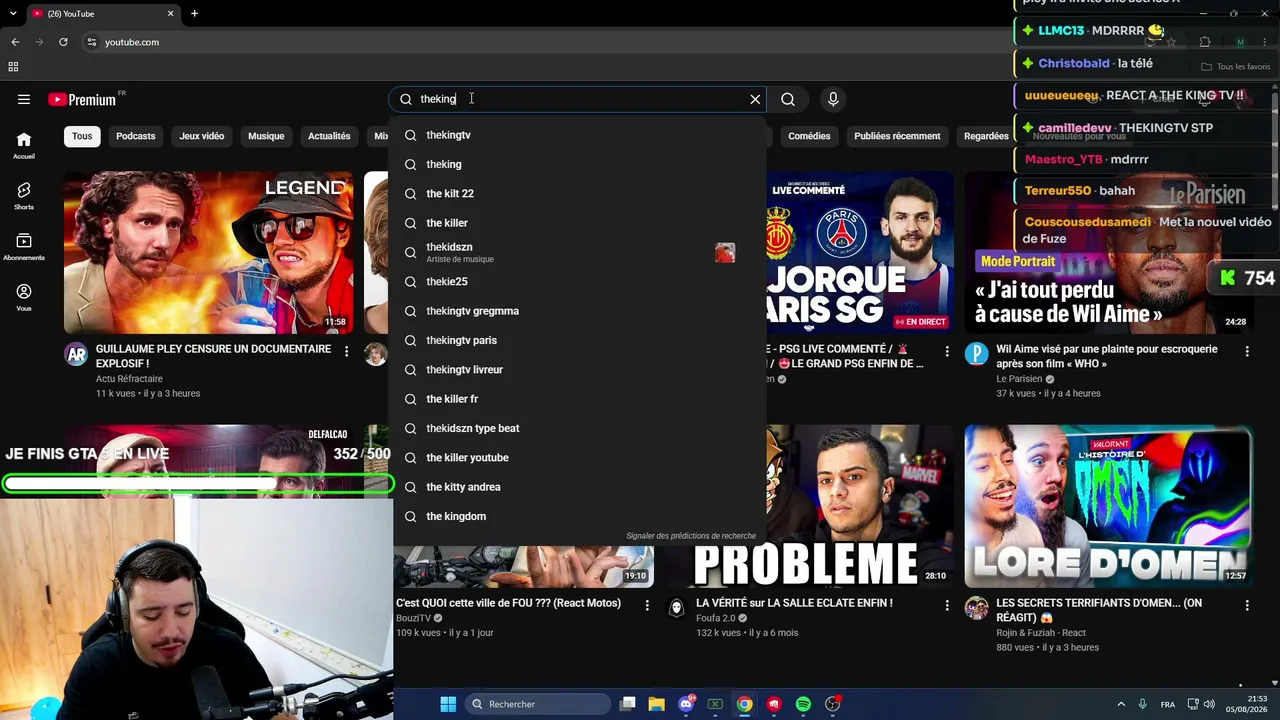
Task: Open the LORE D'OMEN video thumbnail
Action: 1108,506
